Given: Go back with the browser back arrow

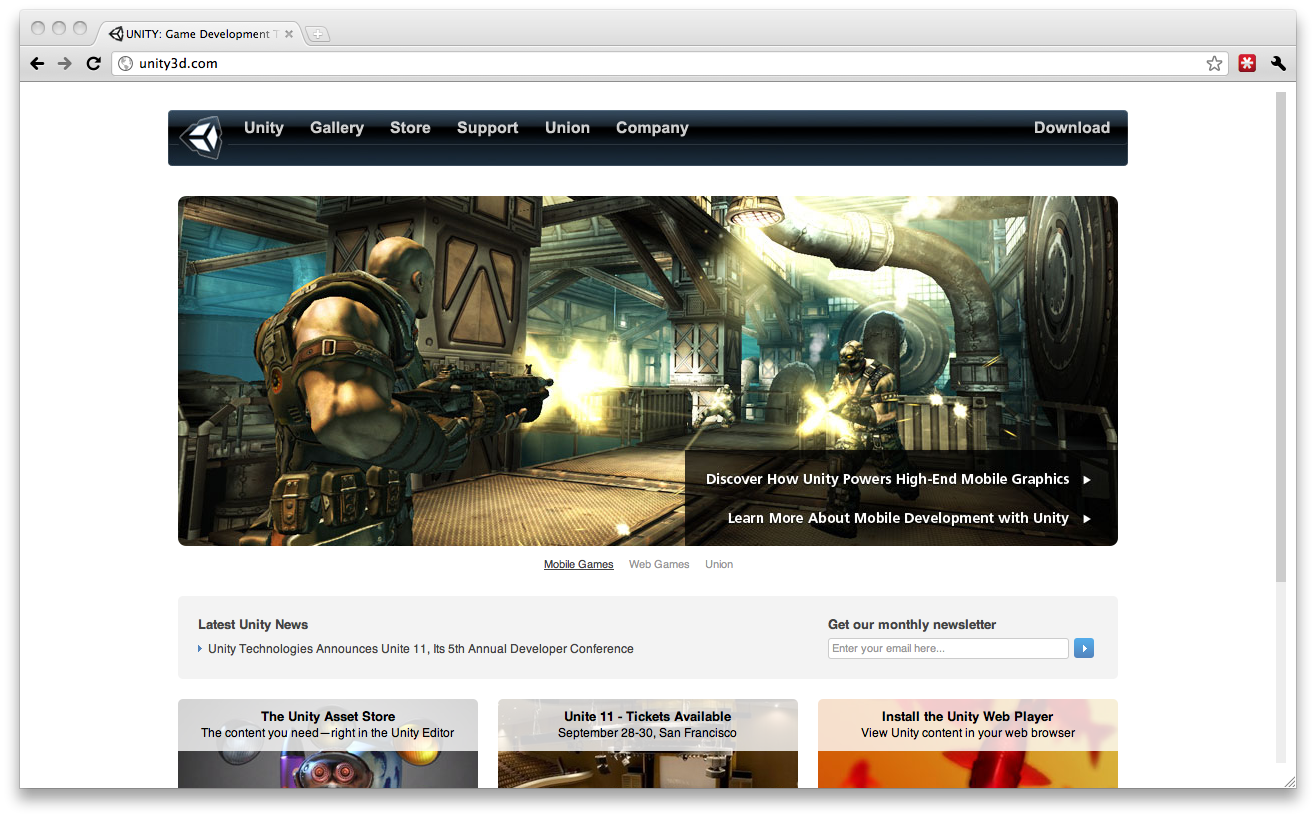Looking at the screenshot, I should pos(37,63).
